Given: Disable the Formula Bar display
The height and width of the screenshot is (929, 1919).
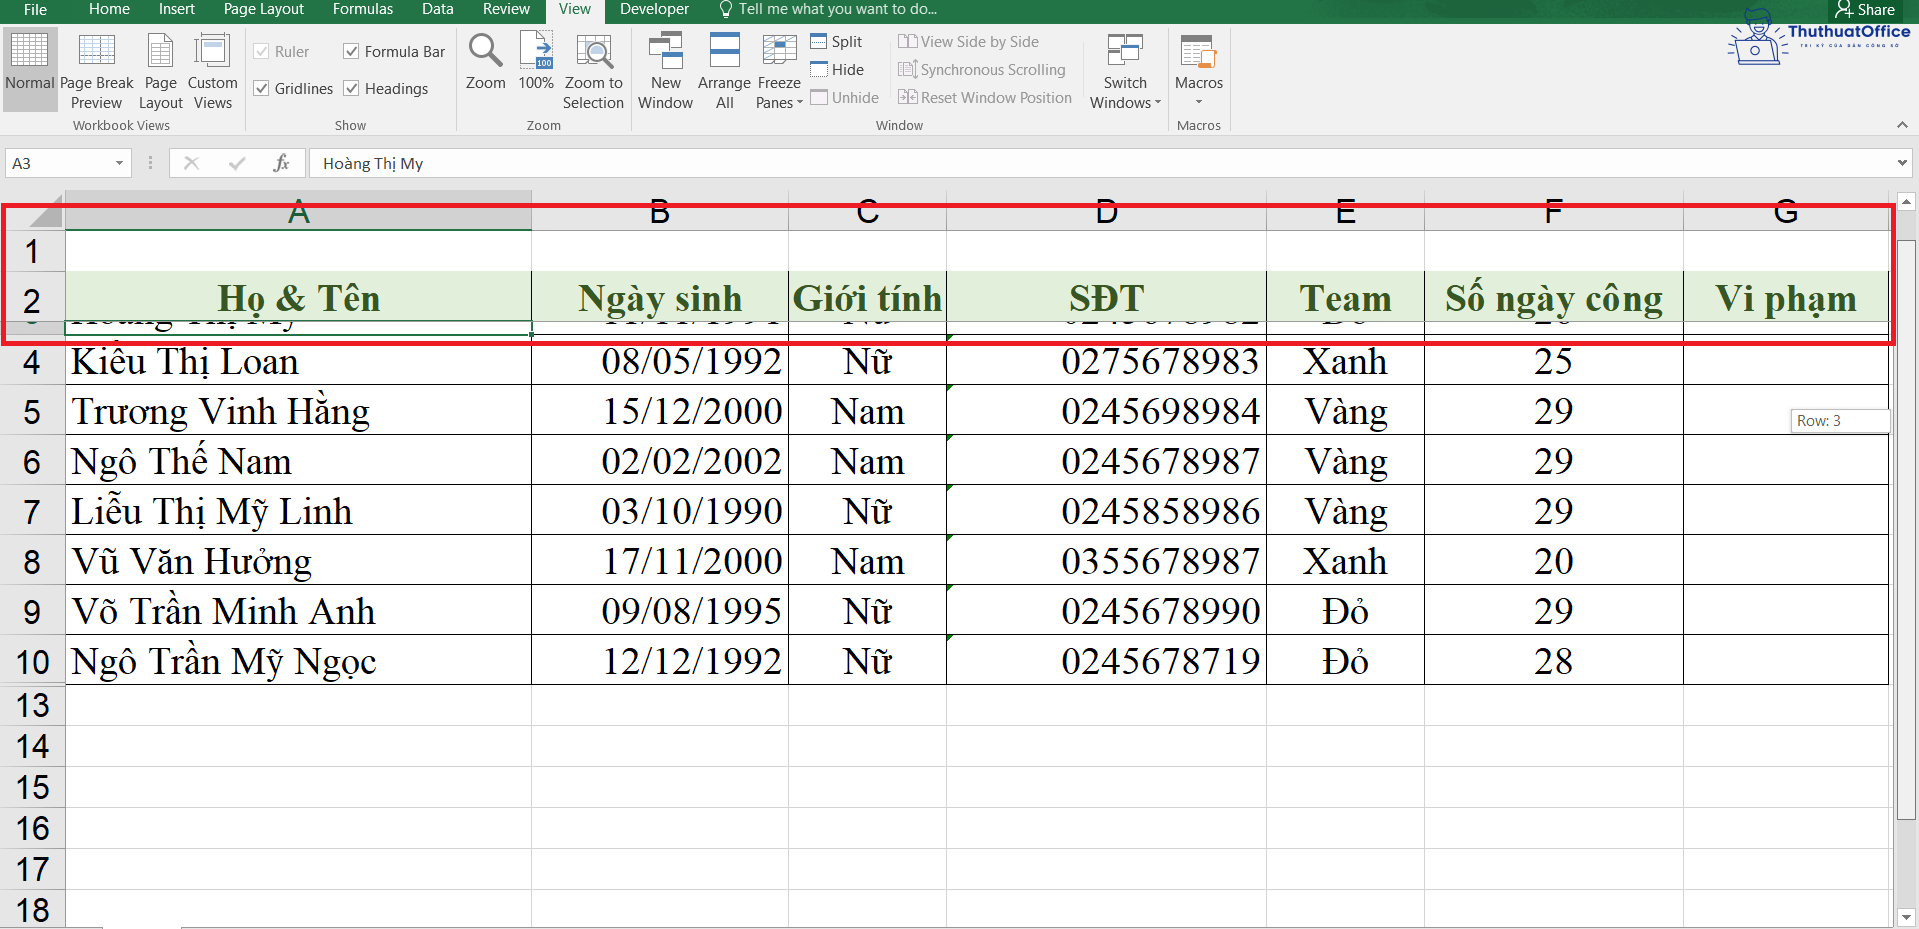Looking at the screenshot, I should point(351,51).
